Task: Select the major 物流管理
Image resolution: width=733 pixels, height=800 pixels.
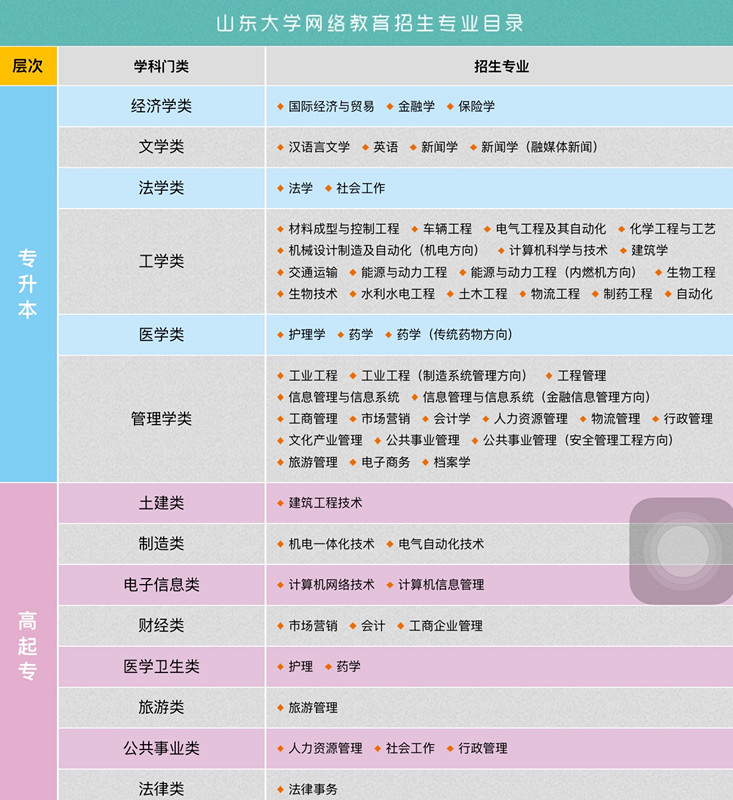Action: tap(615, 419)
